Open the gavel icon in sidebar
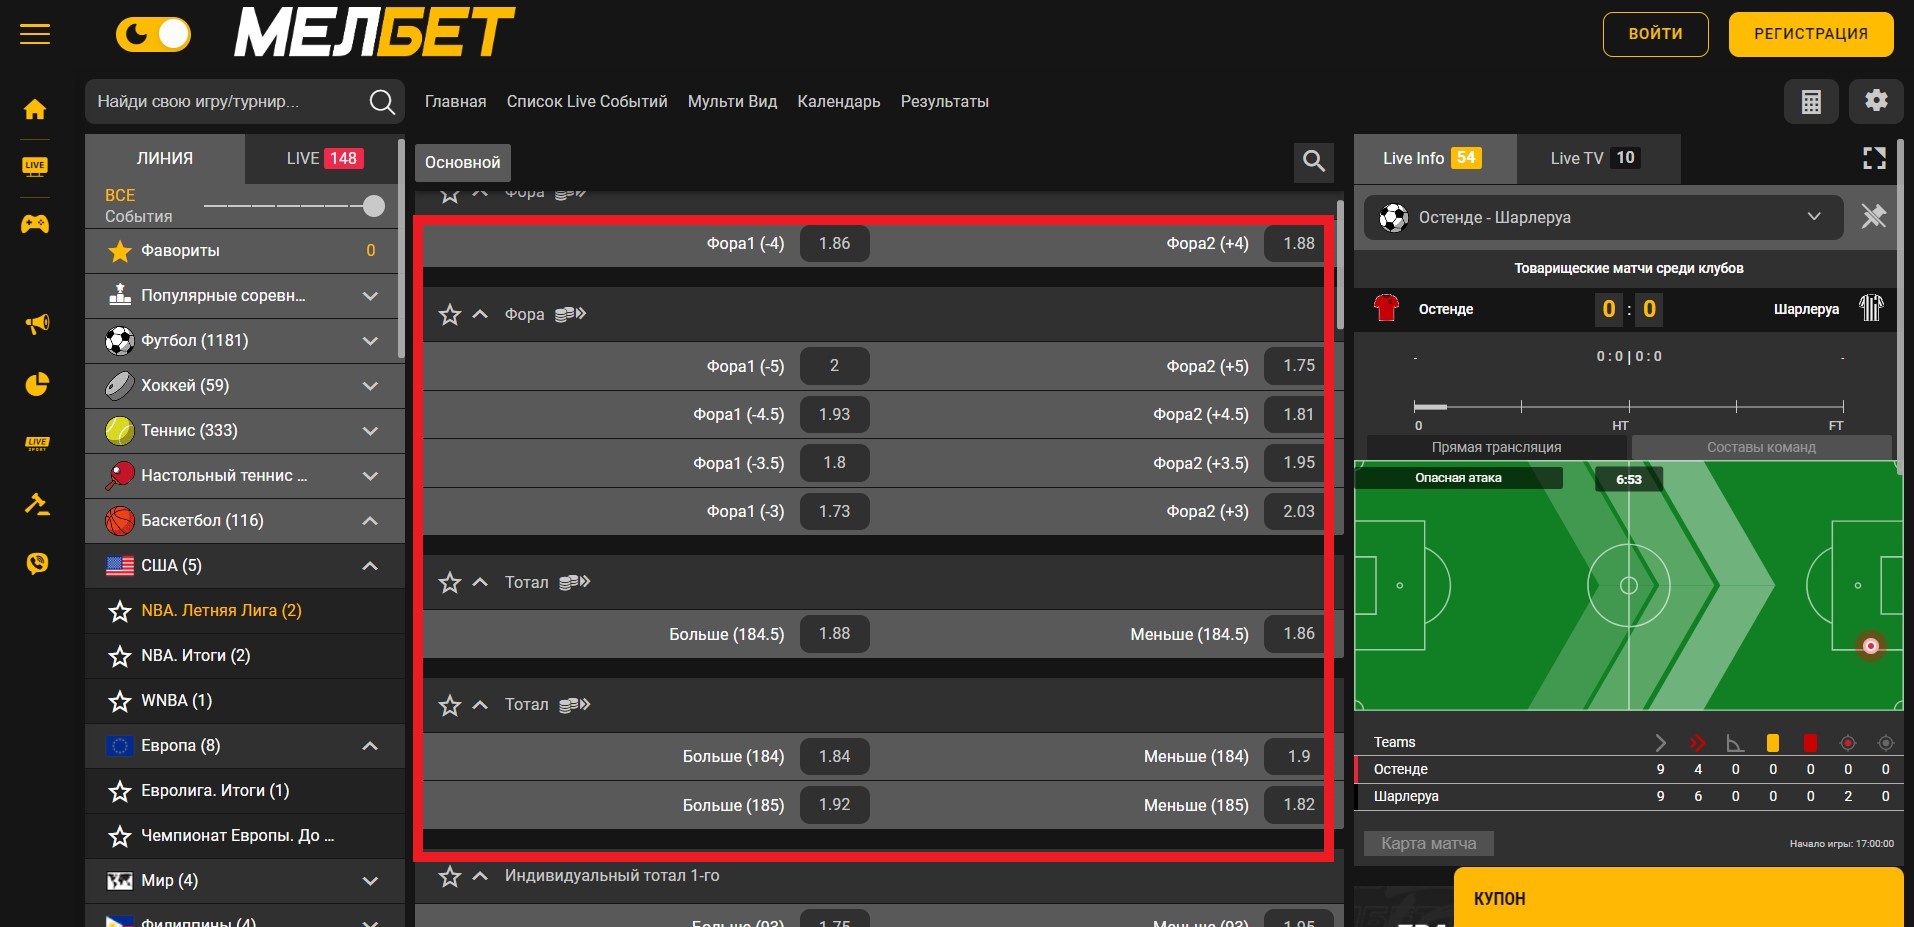 pos(37,503)
